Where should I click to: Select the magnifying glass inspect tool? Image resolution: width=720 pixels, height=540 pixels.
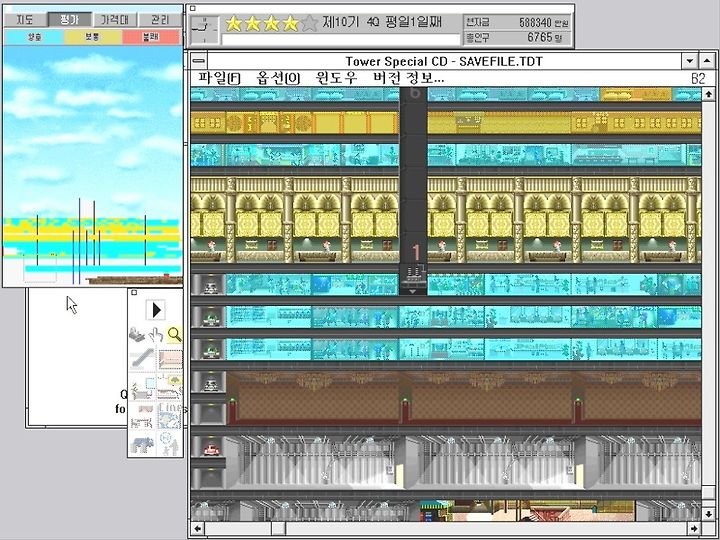click(x=175, y=334)
